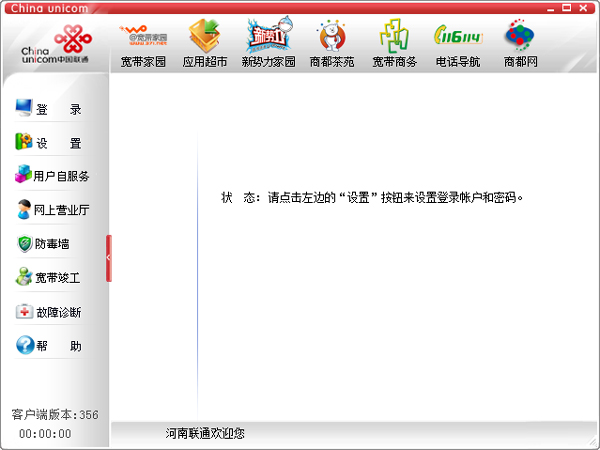Visit the 商都网 website icon
Screen dimensions: 600x450
coord(520,45)
